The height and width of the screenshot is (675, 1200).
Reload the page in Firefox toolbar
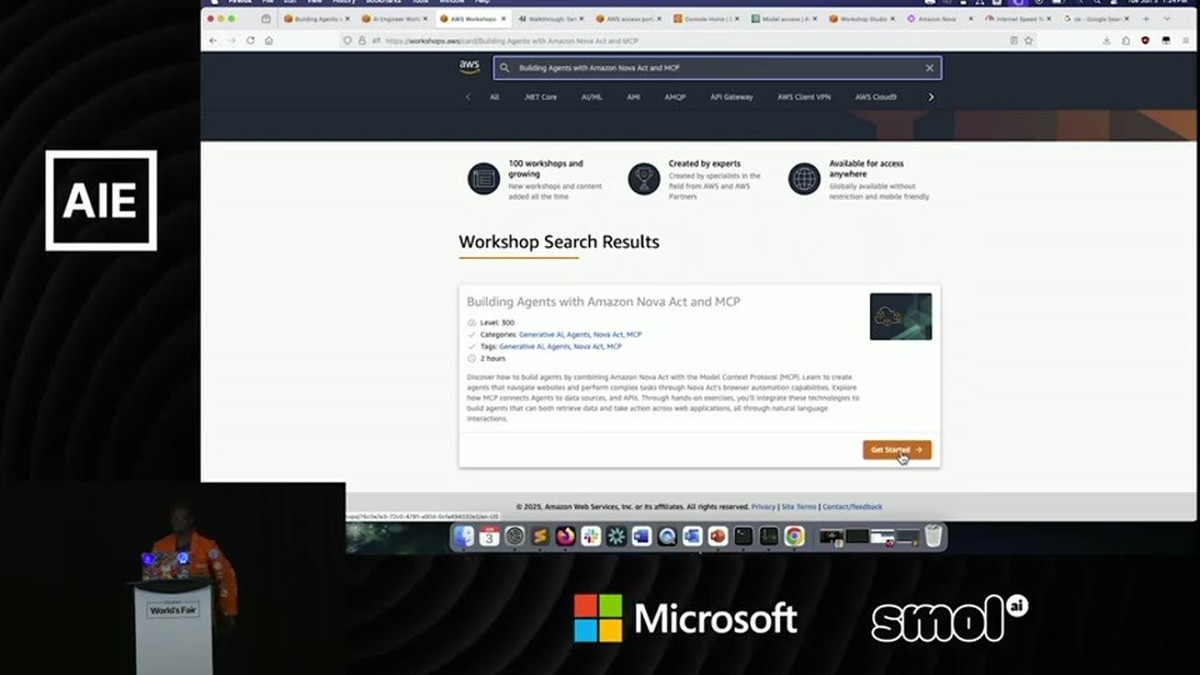[250, 40]
